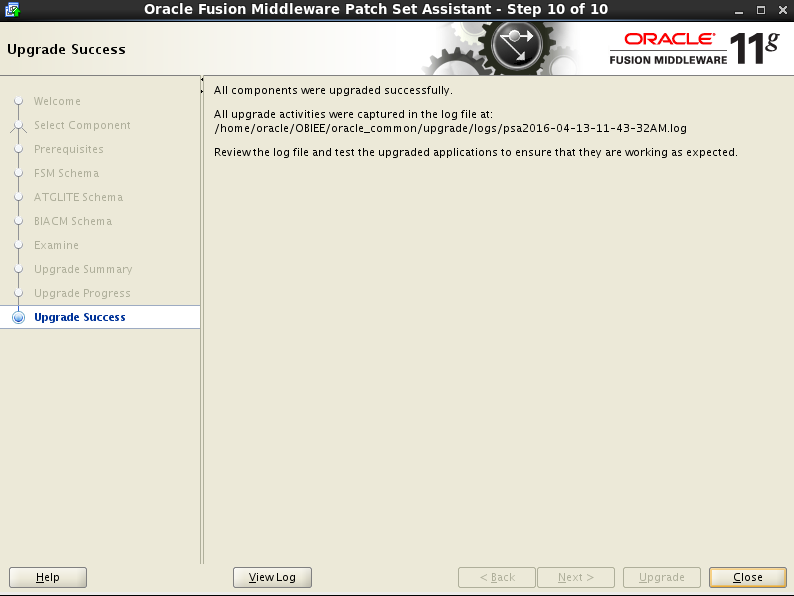Click the Oracle Fusion Middleware 11g logo
This screenshot has height=596, width=794.
[x=694, y=49]
